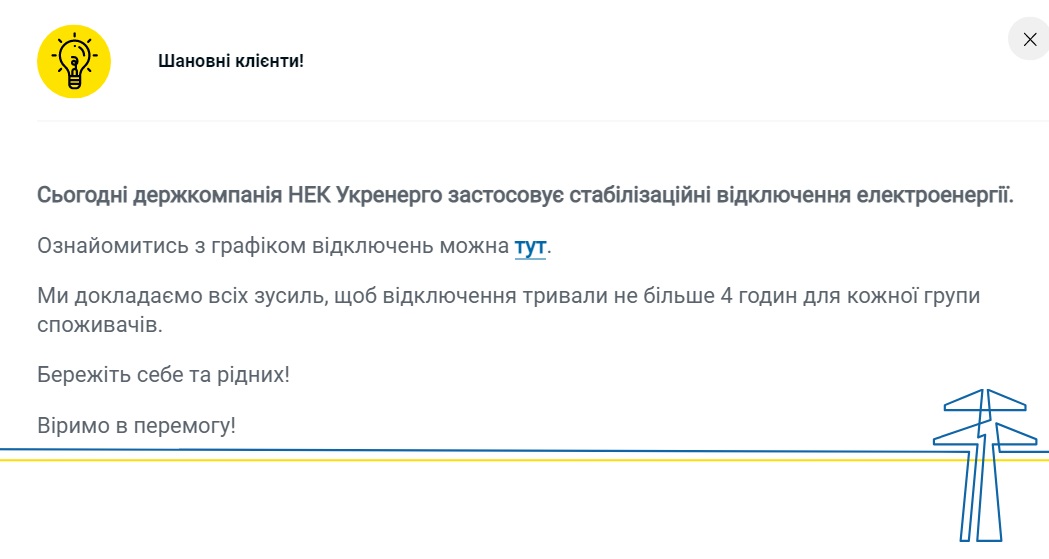Screen dimensions: 1049x559
Task: Click the yellow lightbulb icon
Action: [x=74, y=62]
